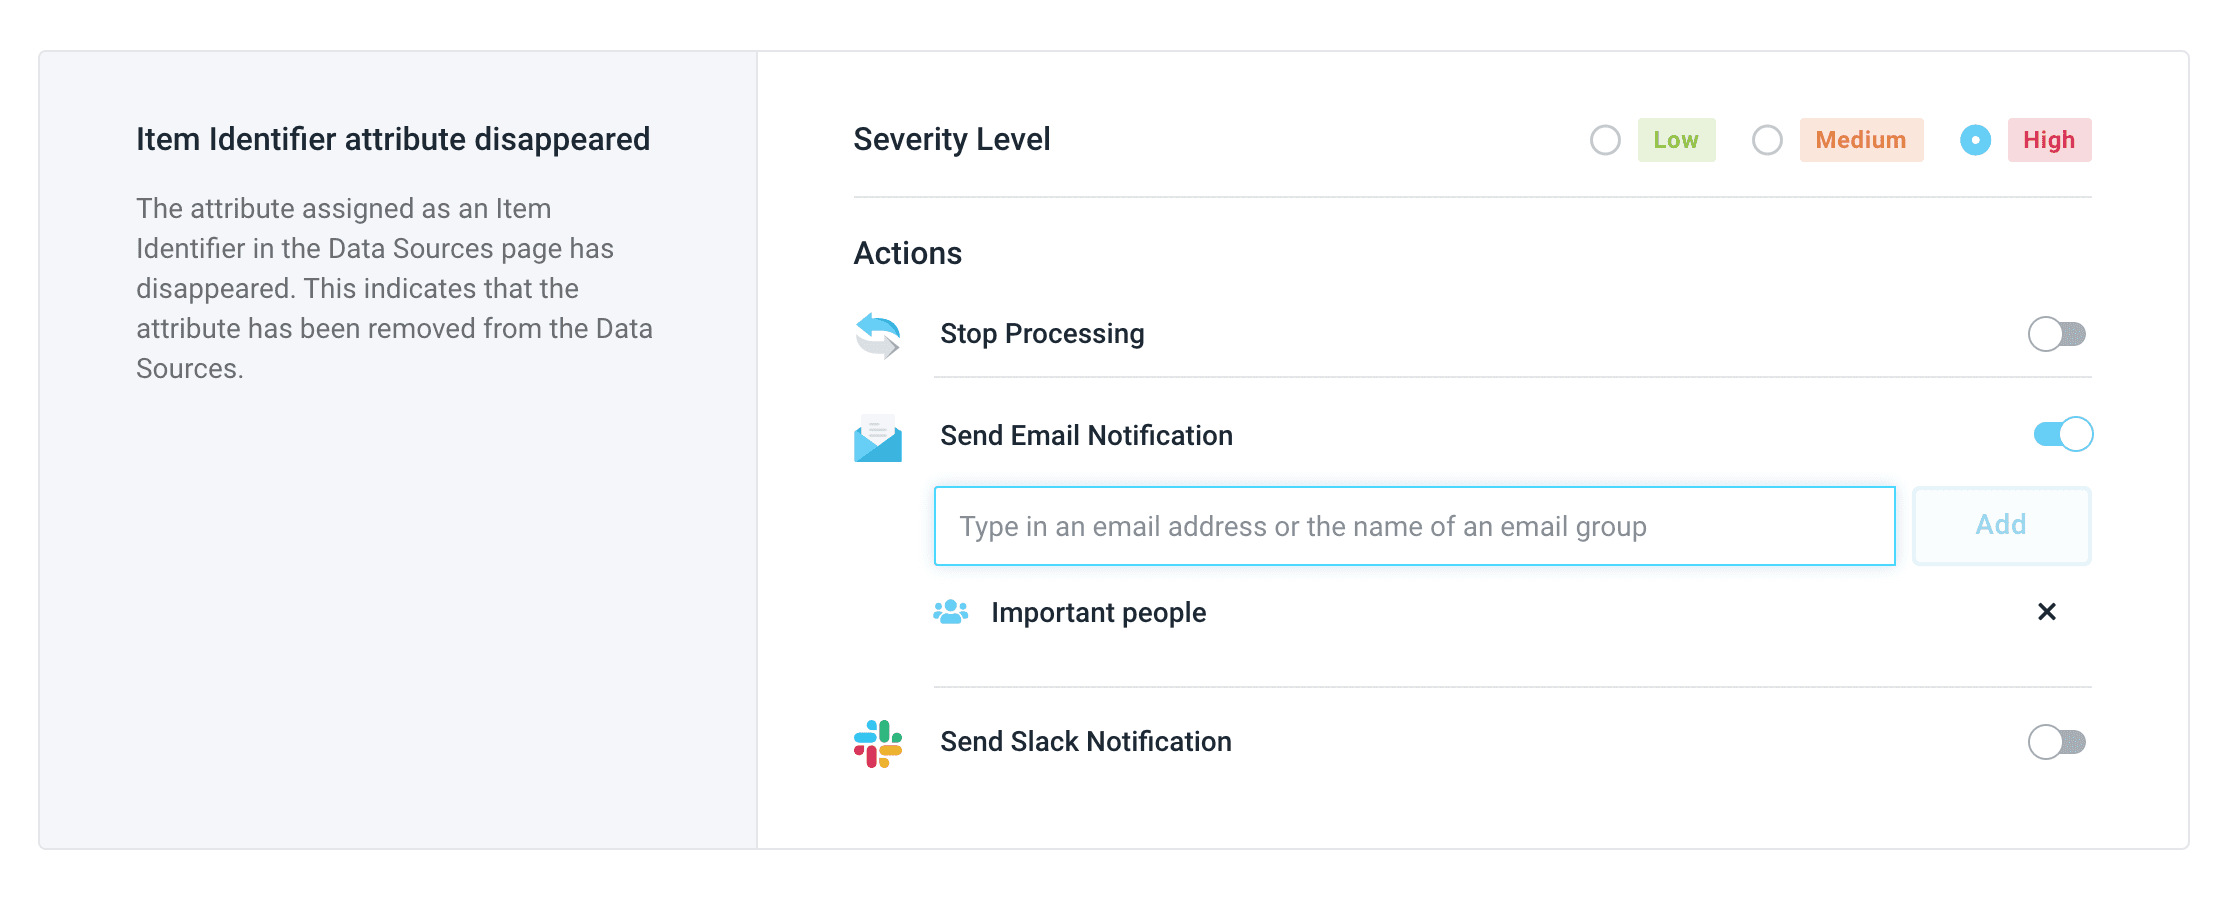
Task: Click the Add email button
Action: [x=2001, y=526]
